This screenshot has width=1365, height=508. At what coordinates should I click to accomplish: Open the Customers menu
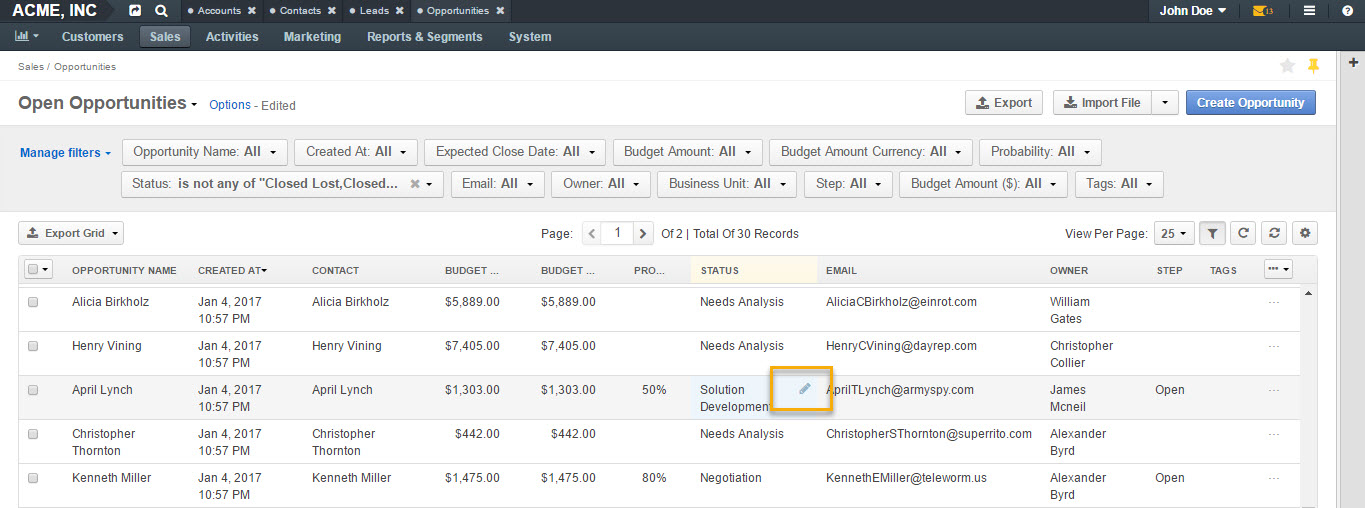tap(92, 37)
